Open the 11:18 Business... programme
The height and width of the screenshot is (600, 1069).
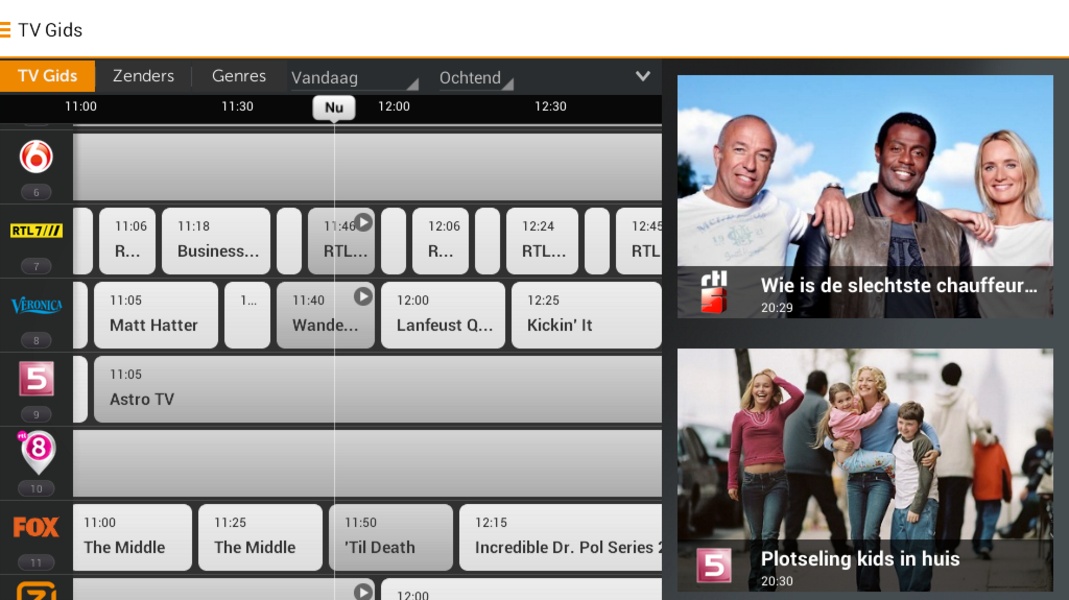[216, 241]
